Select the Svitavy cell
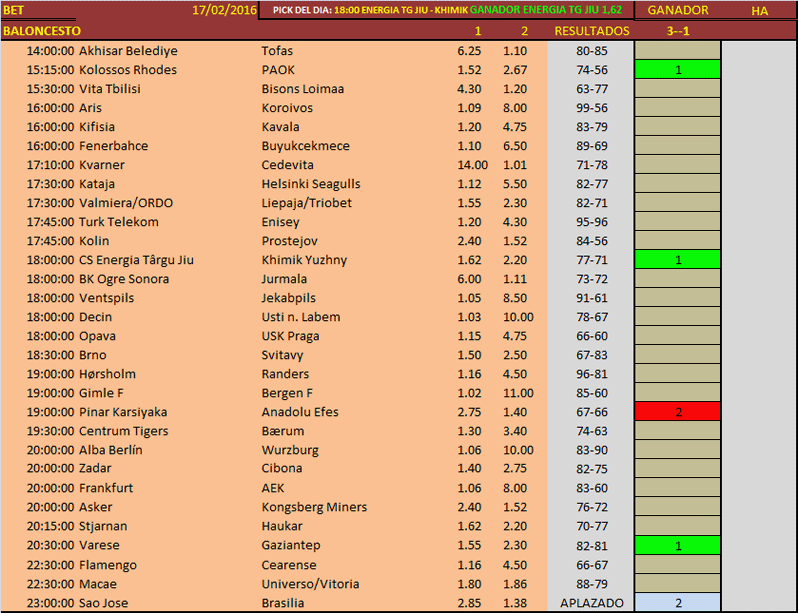This screenshot has height=613, width=798. (282, 355)
